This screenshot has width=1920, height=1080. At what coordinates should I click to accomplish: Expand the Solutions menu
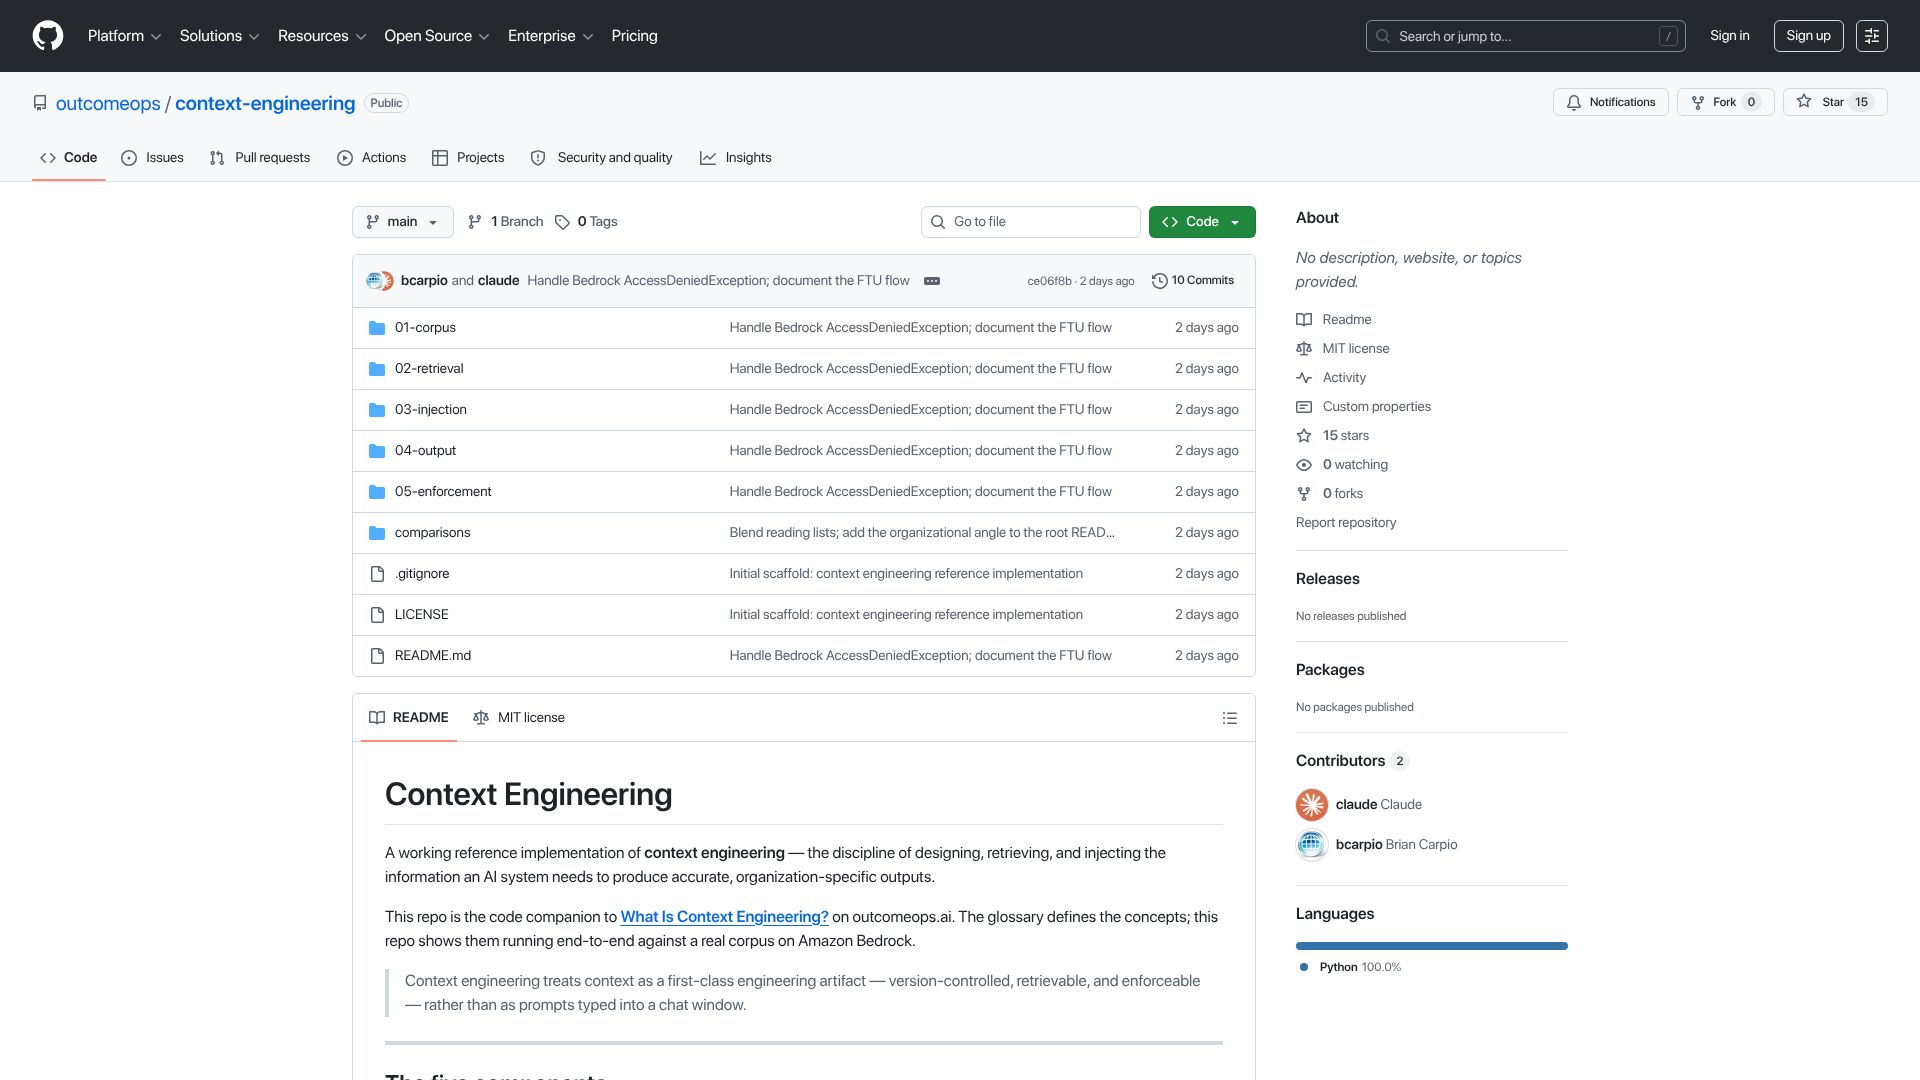pyautogui.click(x=219, y=36)
